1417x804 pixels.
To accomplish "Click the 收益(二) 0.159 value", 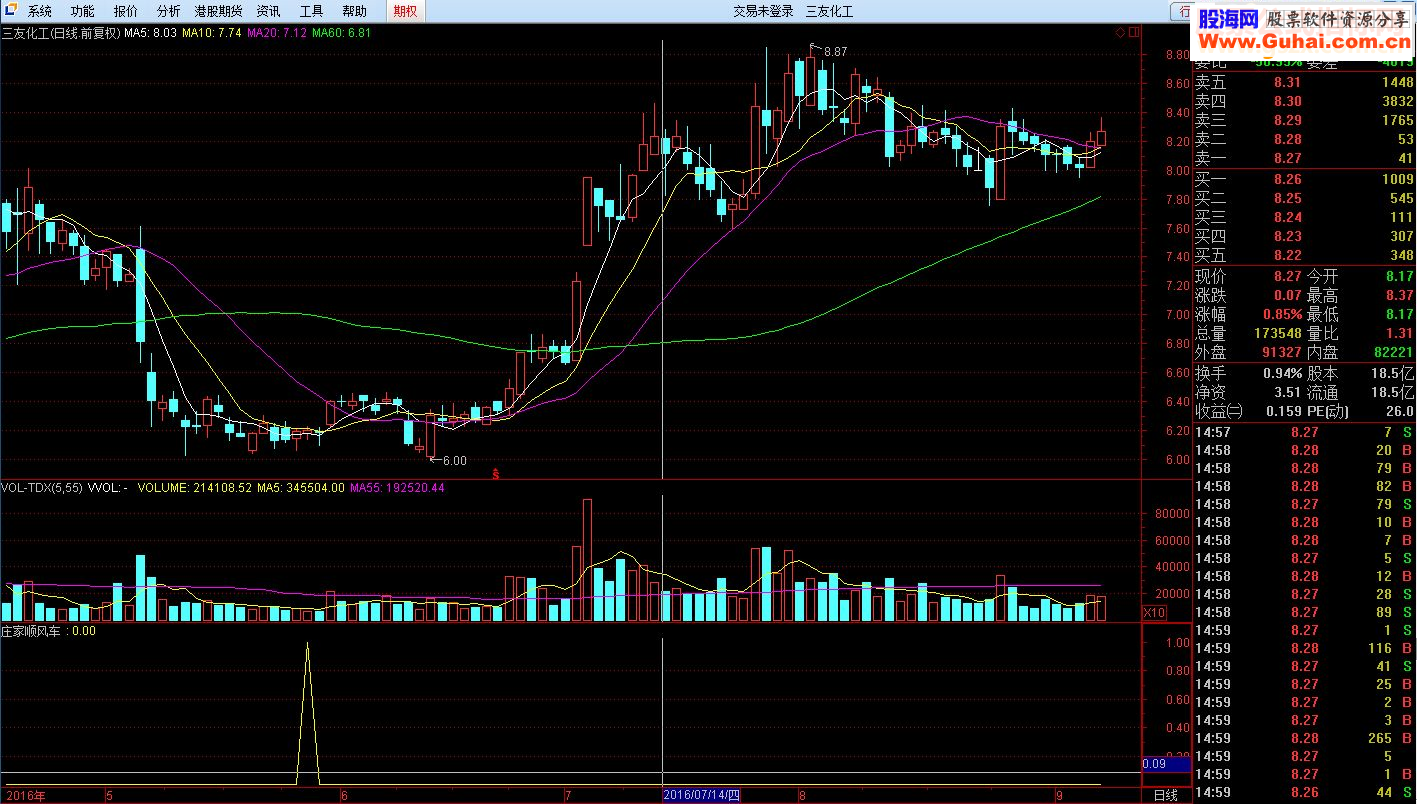I will coord(1283,411).
